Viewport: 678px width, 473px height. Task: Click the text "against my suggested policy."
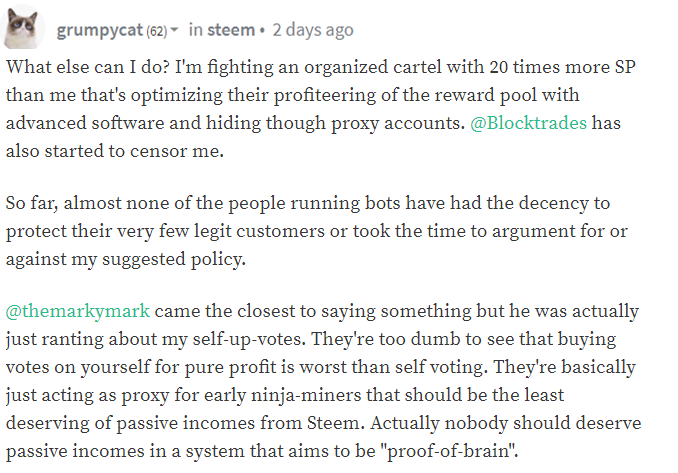[x=125, y=259]
